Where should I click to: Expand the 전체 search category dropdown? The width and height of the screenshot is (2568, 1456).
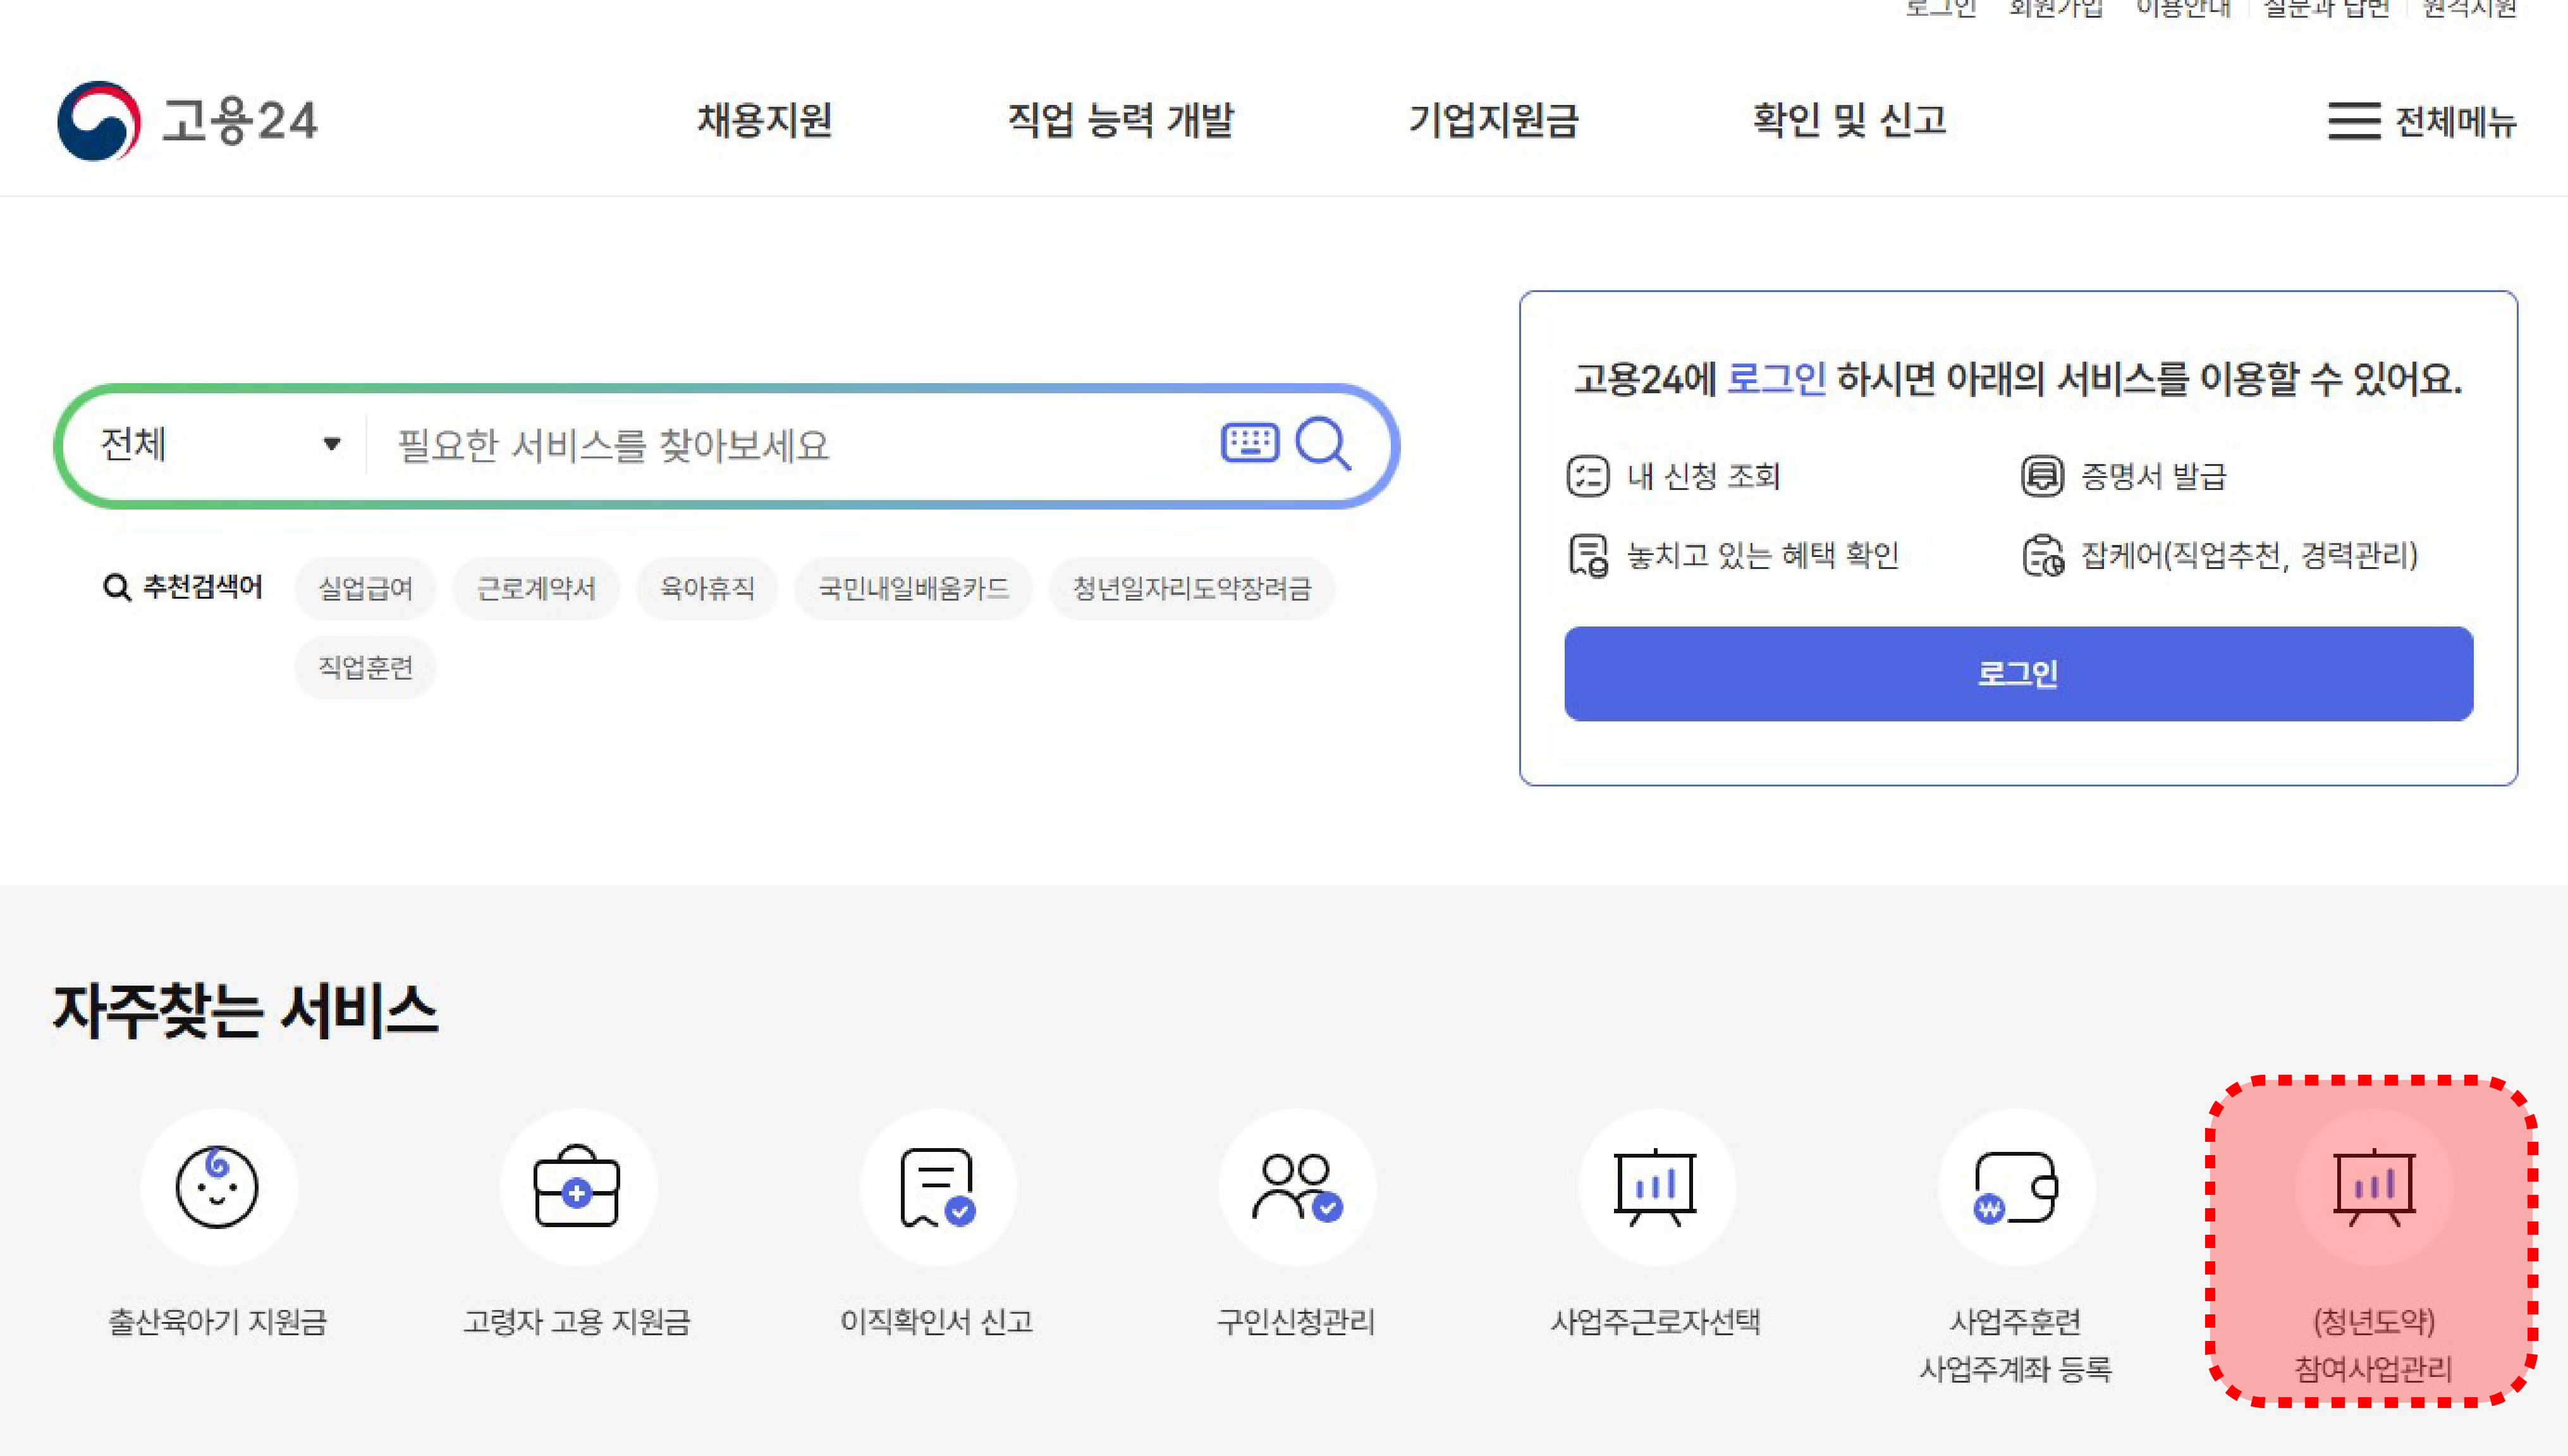pyautogui.click(x=221, y=444)
